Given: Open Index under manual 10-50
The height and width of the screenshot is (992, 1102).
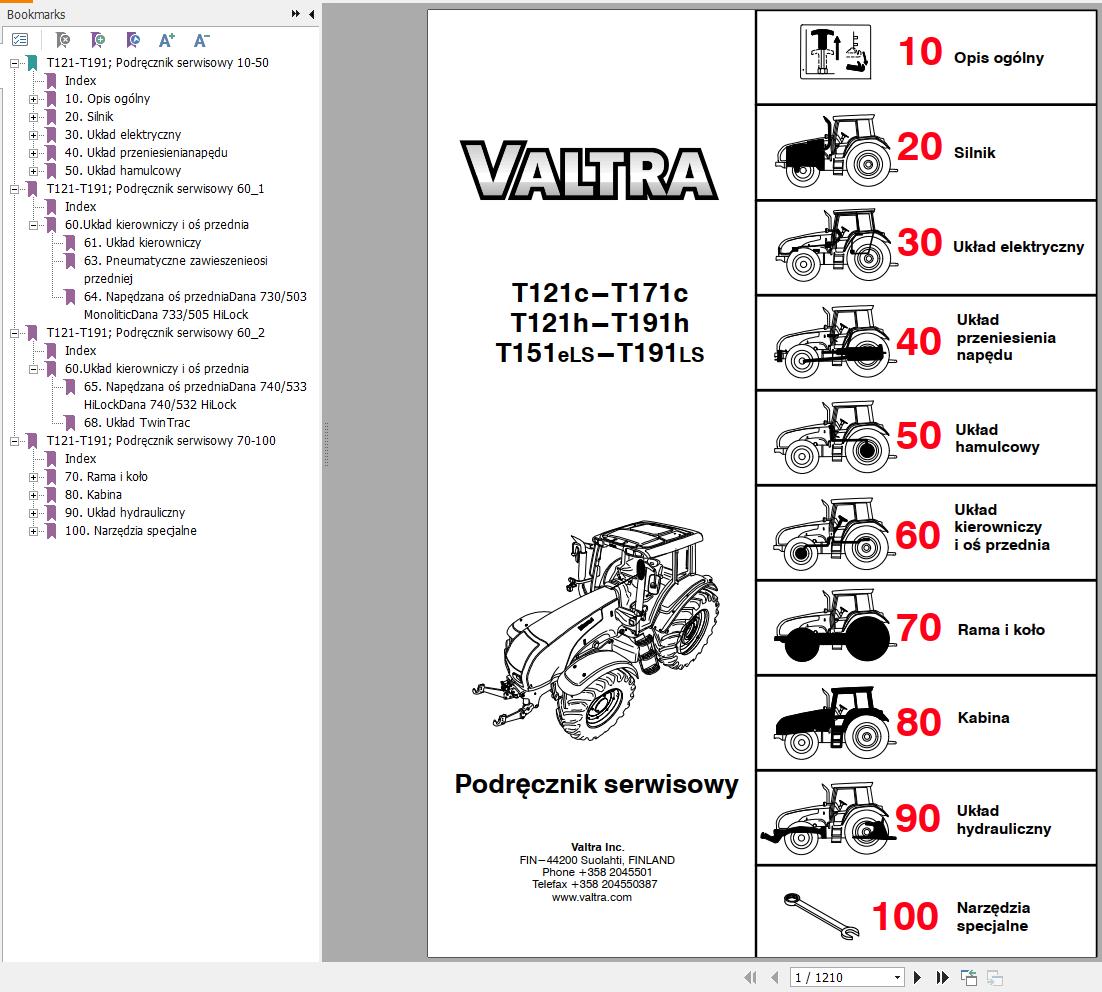Looking at the screenshot, I should (x=80, y=81).
